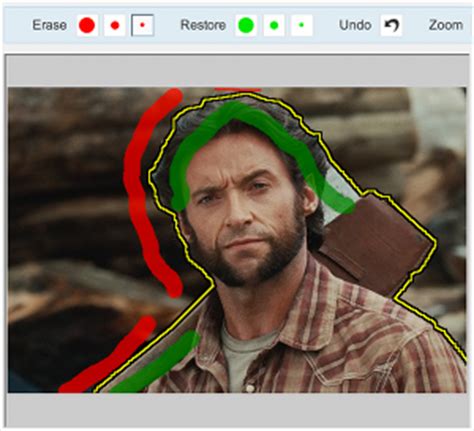474x431 pixels.
Task: Select the large green Restore brush
Action: coord(246,25)
